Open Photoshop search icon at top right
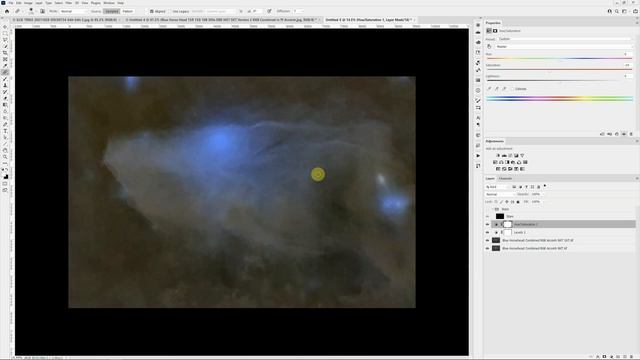 tap(617, 11)
